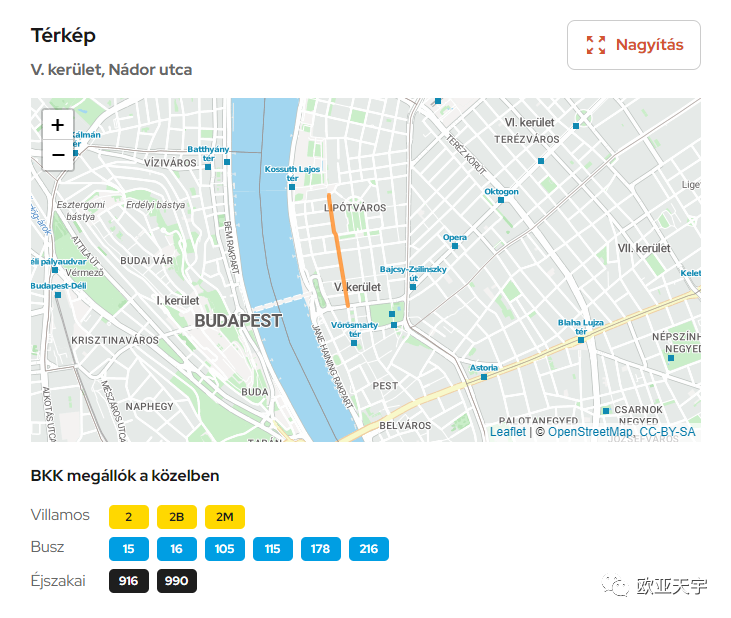Open the Leaflet attribution link
This screenshot has height=618, width=731.
tap(507, 432)
